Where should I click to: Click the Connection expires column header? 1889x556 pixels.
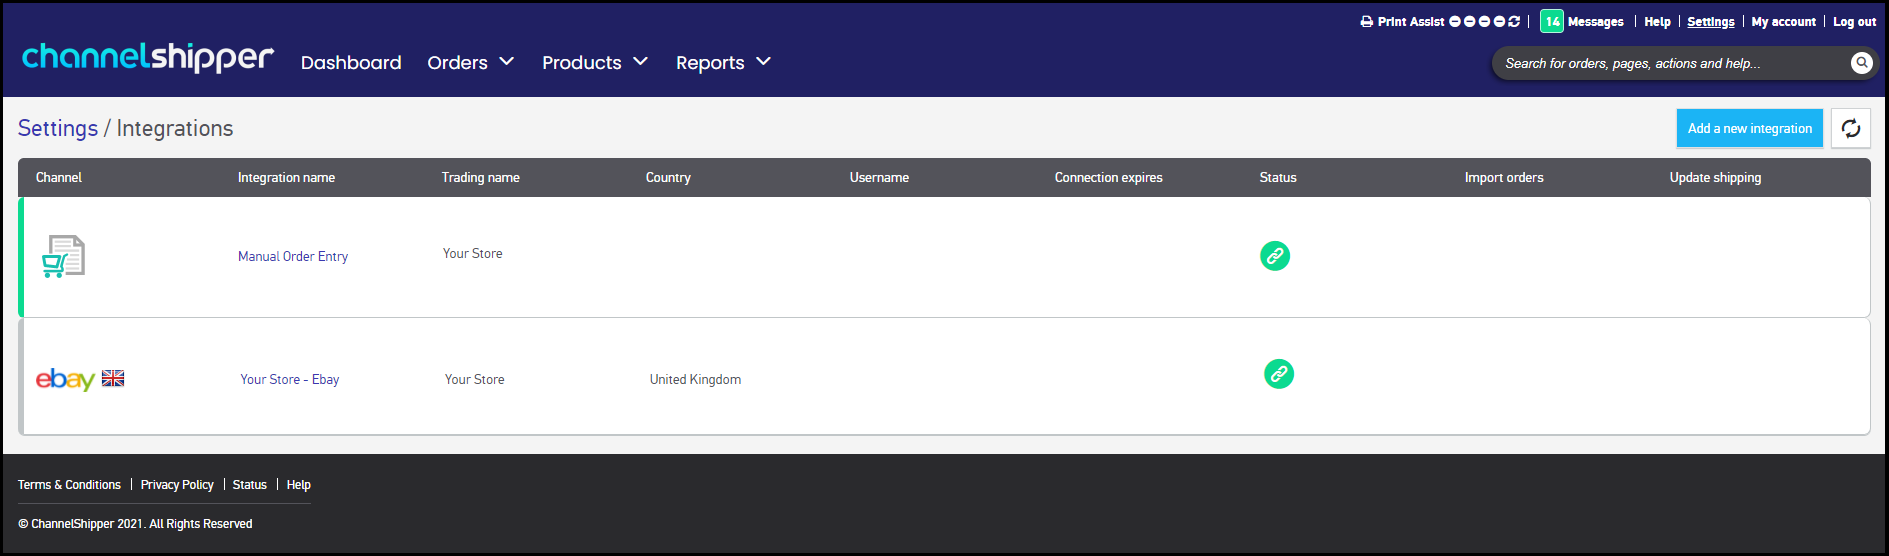point(1109,177)
